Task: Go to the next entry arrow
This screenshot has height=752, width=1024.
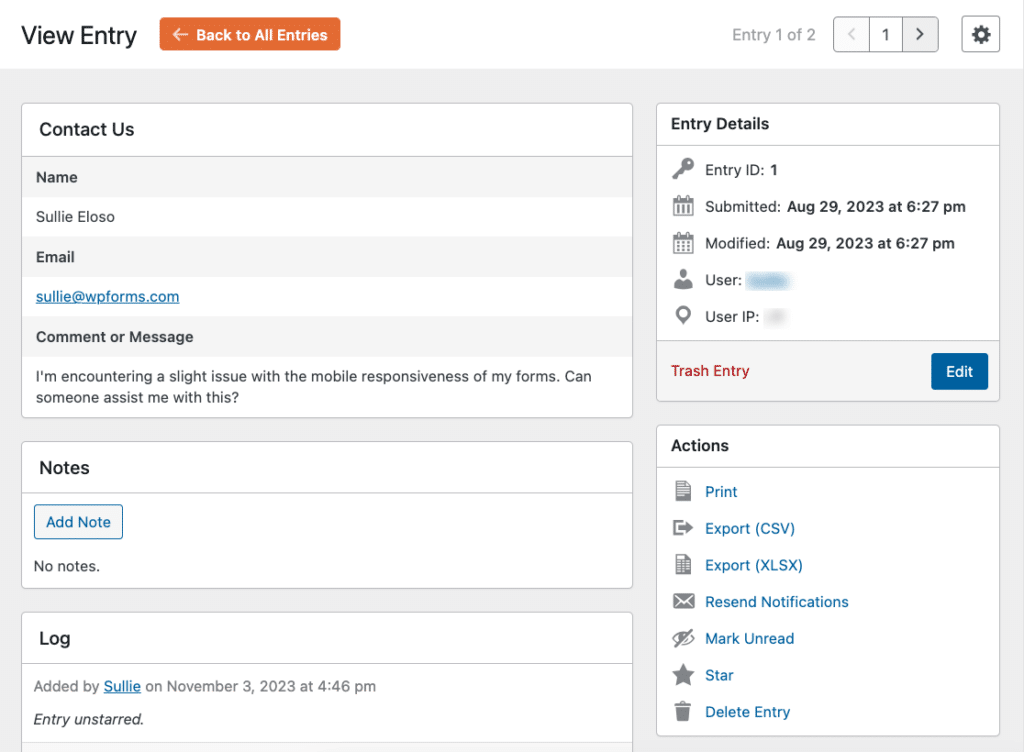Action: coord(920,35)
